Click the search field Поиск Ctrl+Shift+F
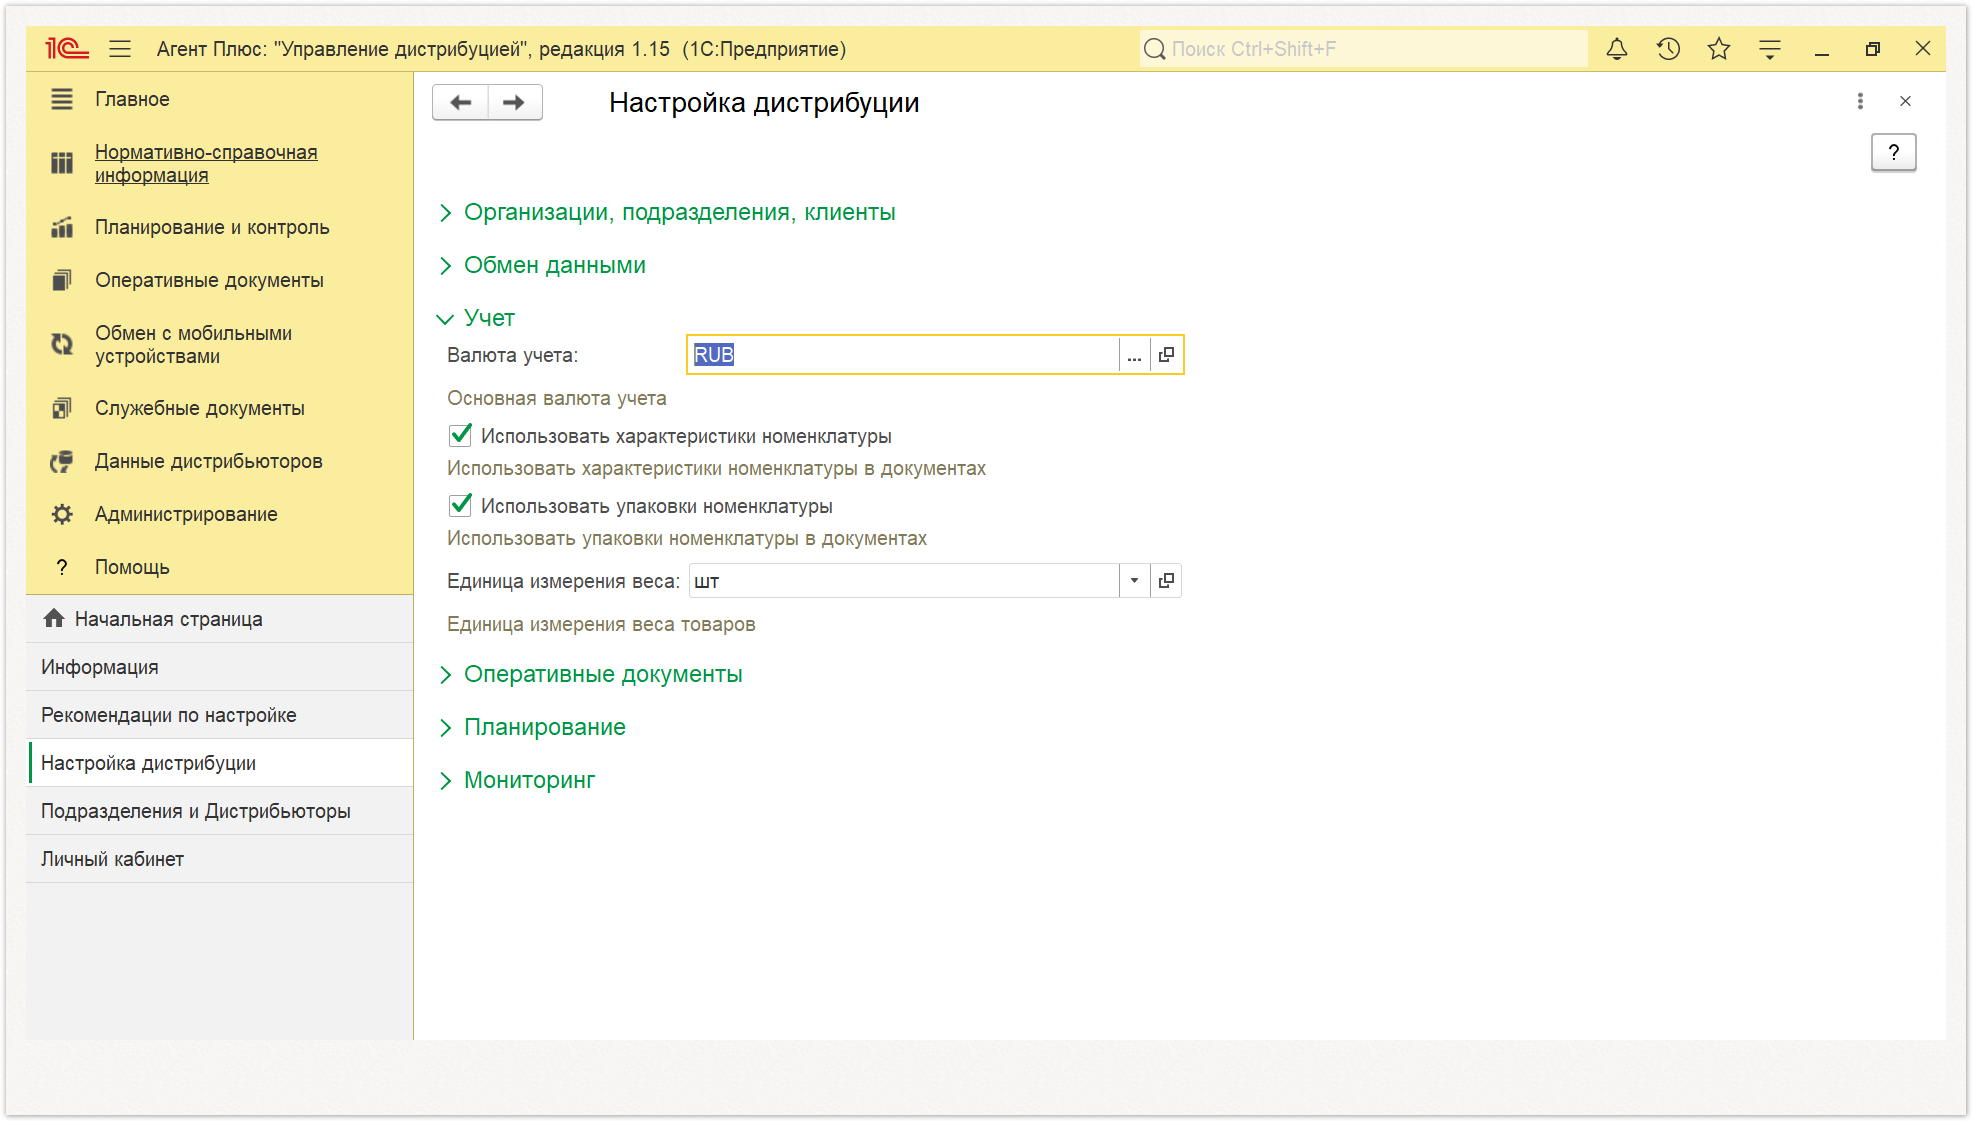The image size is (1972, 1121). click(x=1363, y=49)
